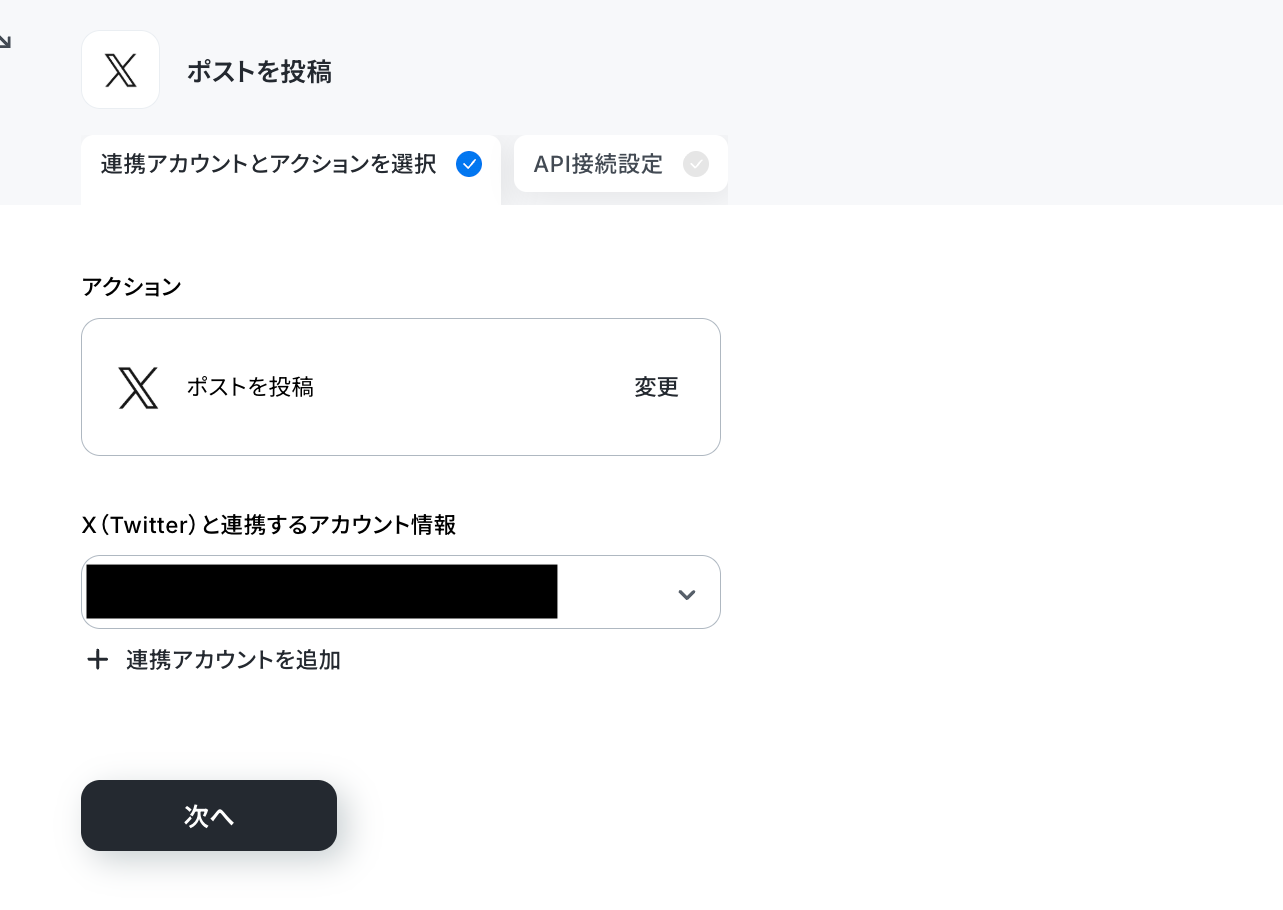Screen dimensions: 1283x910
Task: Click the API接続設定 tab label text
Action: [598, 164]
